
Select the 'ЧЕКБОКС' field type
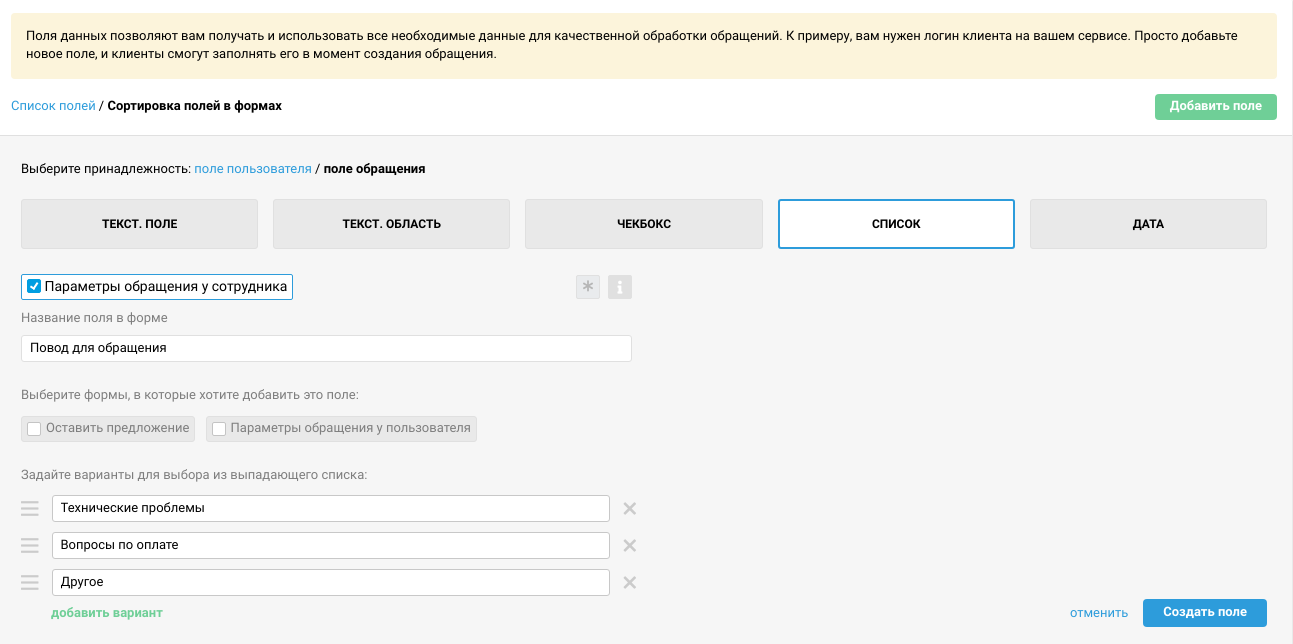point(644,224)
